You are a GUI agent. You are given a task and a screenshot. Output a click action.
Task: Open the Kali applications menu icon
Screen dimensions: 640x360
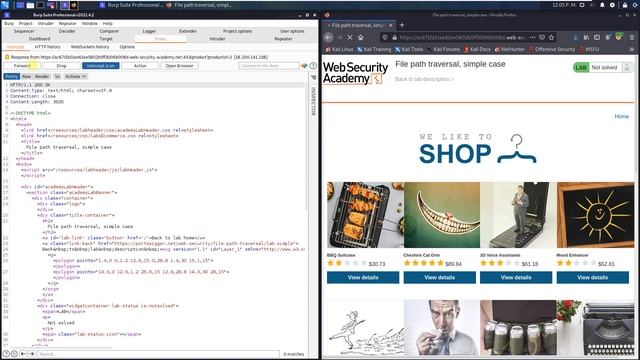pyautogui.click(x=5, y=5)
